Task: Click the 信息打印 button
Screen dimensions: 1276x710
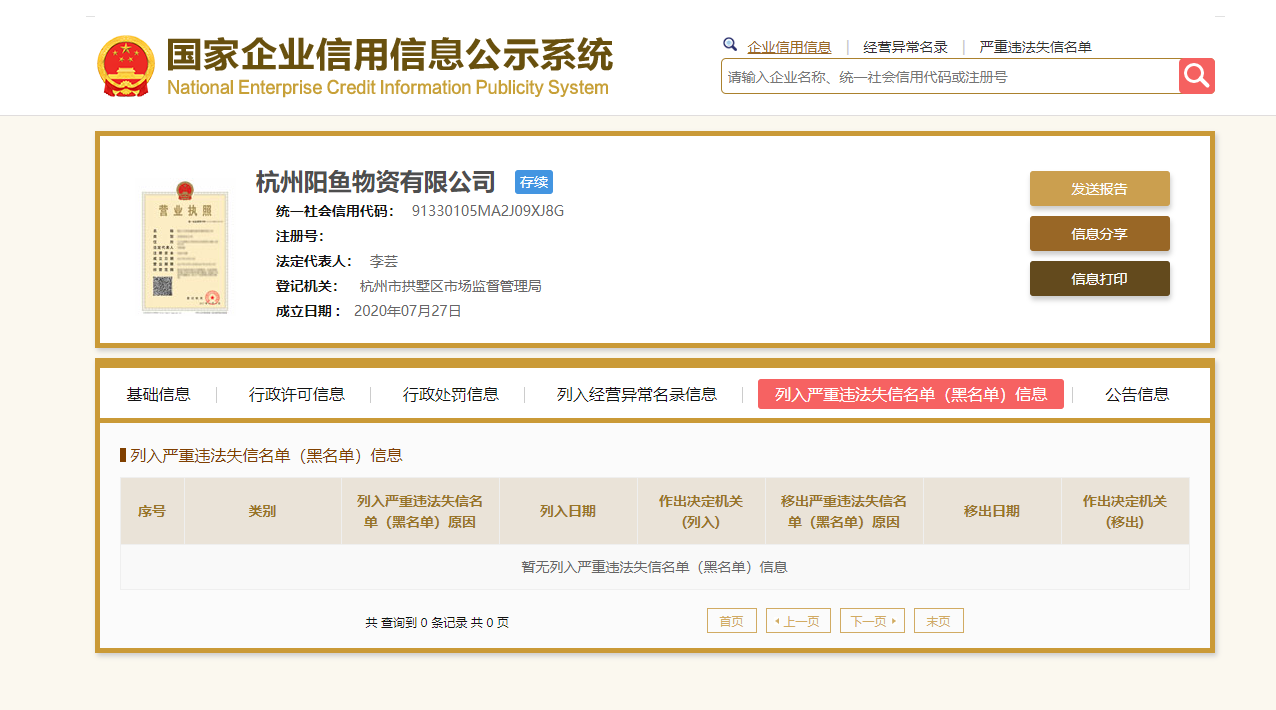Action: (1100, 279)
